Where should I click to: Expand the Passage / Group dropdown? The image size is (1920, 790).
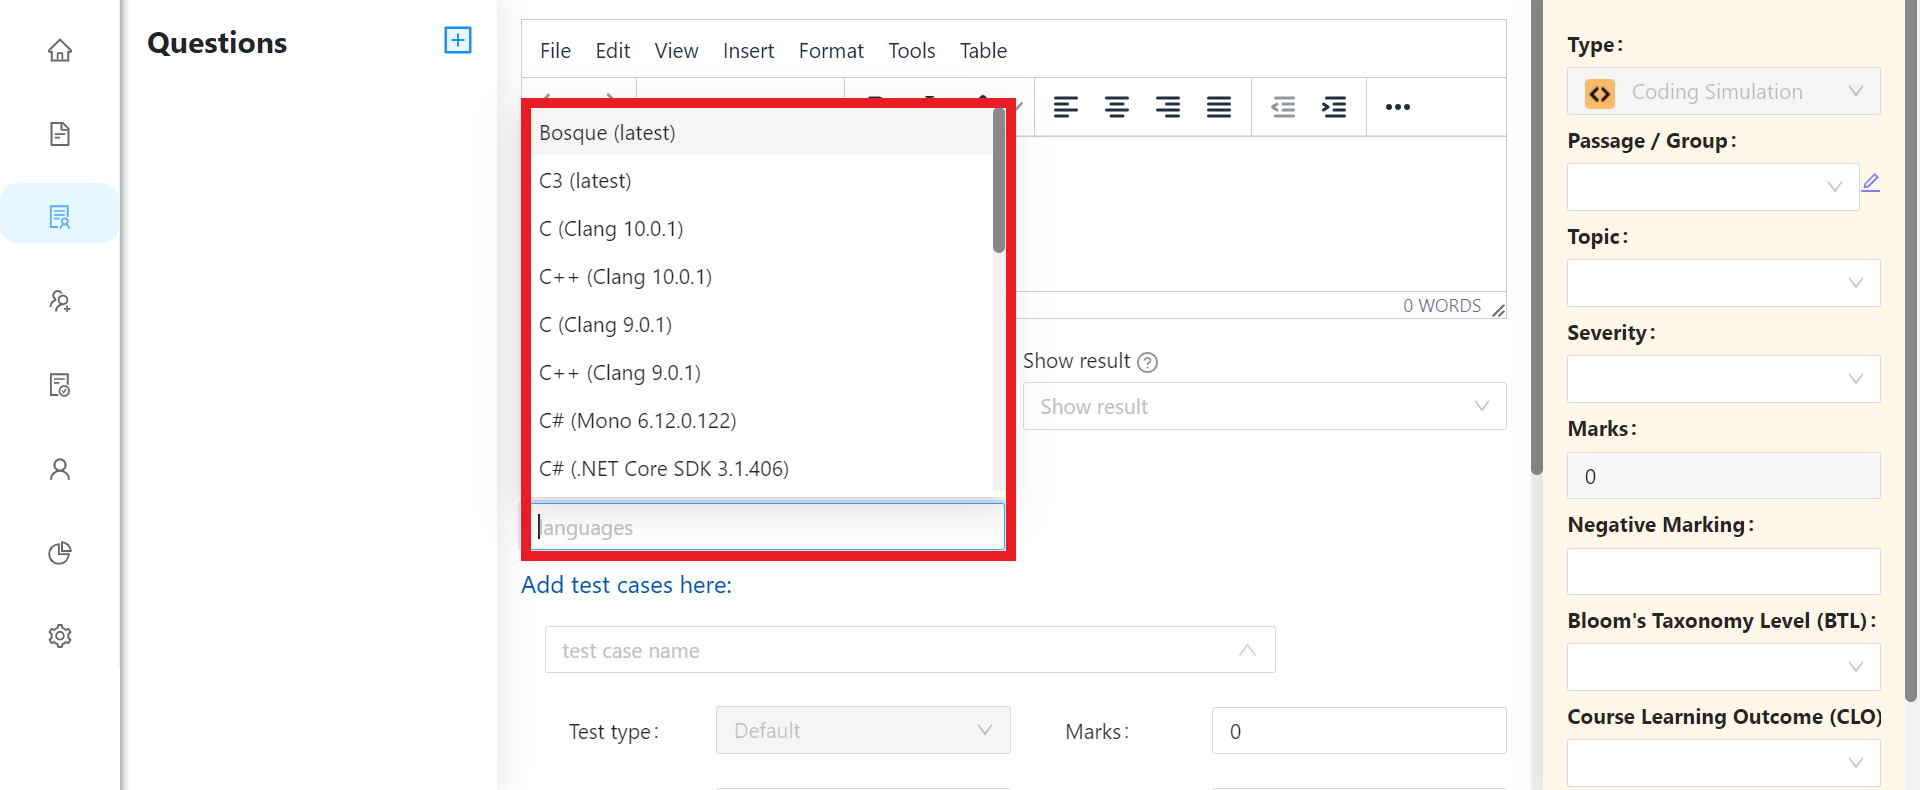(x=1712, y=187)
